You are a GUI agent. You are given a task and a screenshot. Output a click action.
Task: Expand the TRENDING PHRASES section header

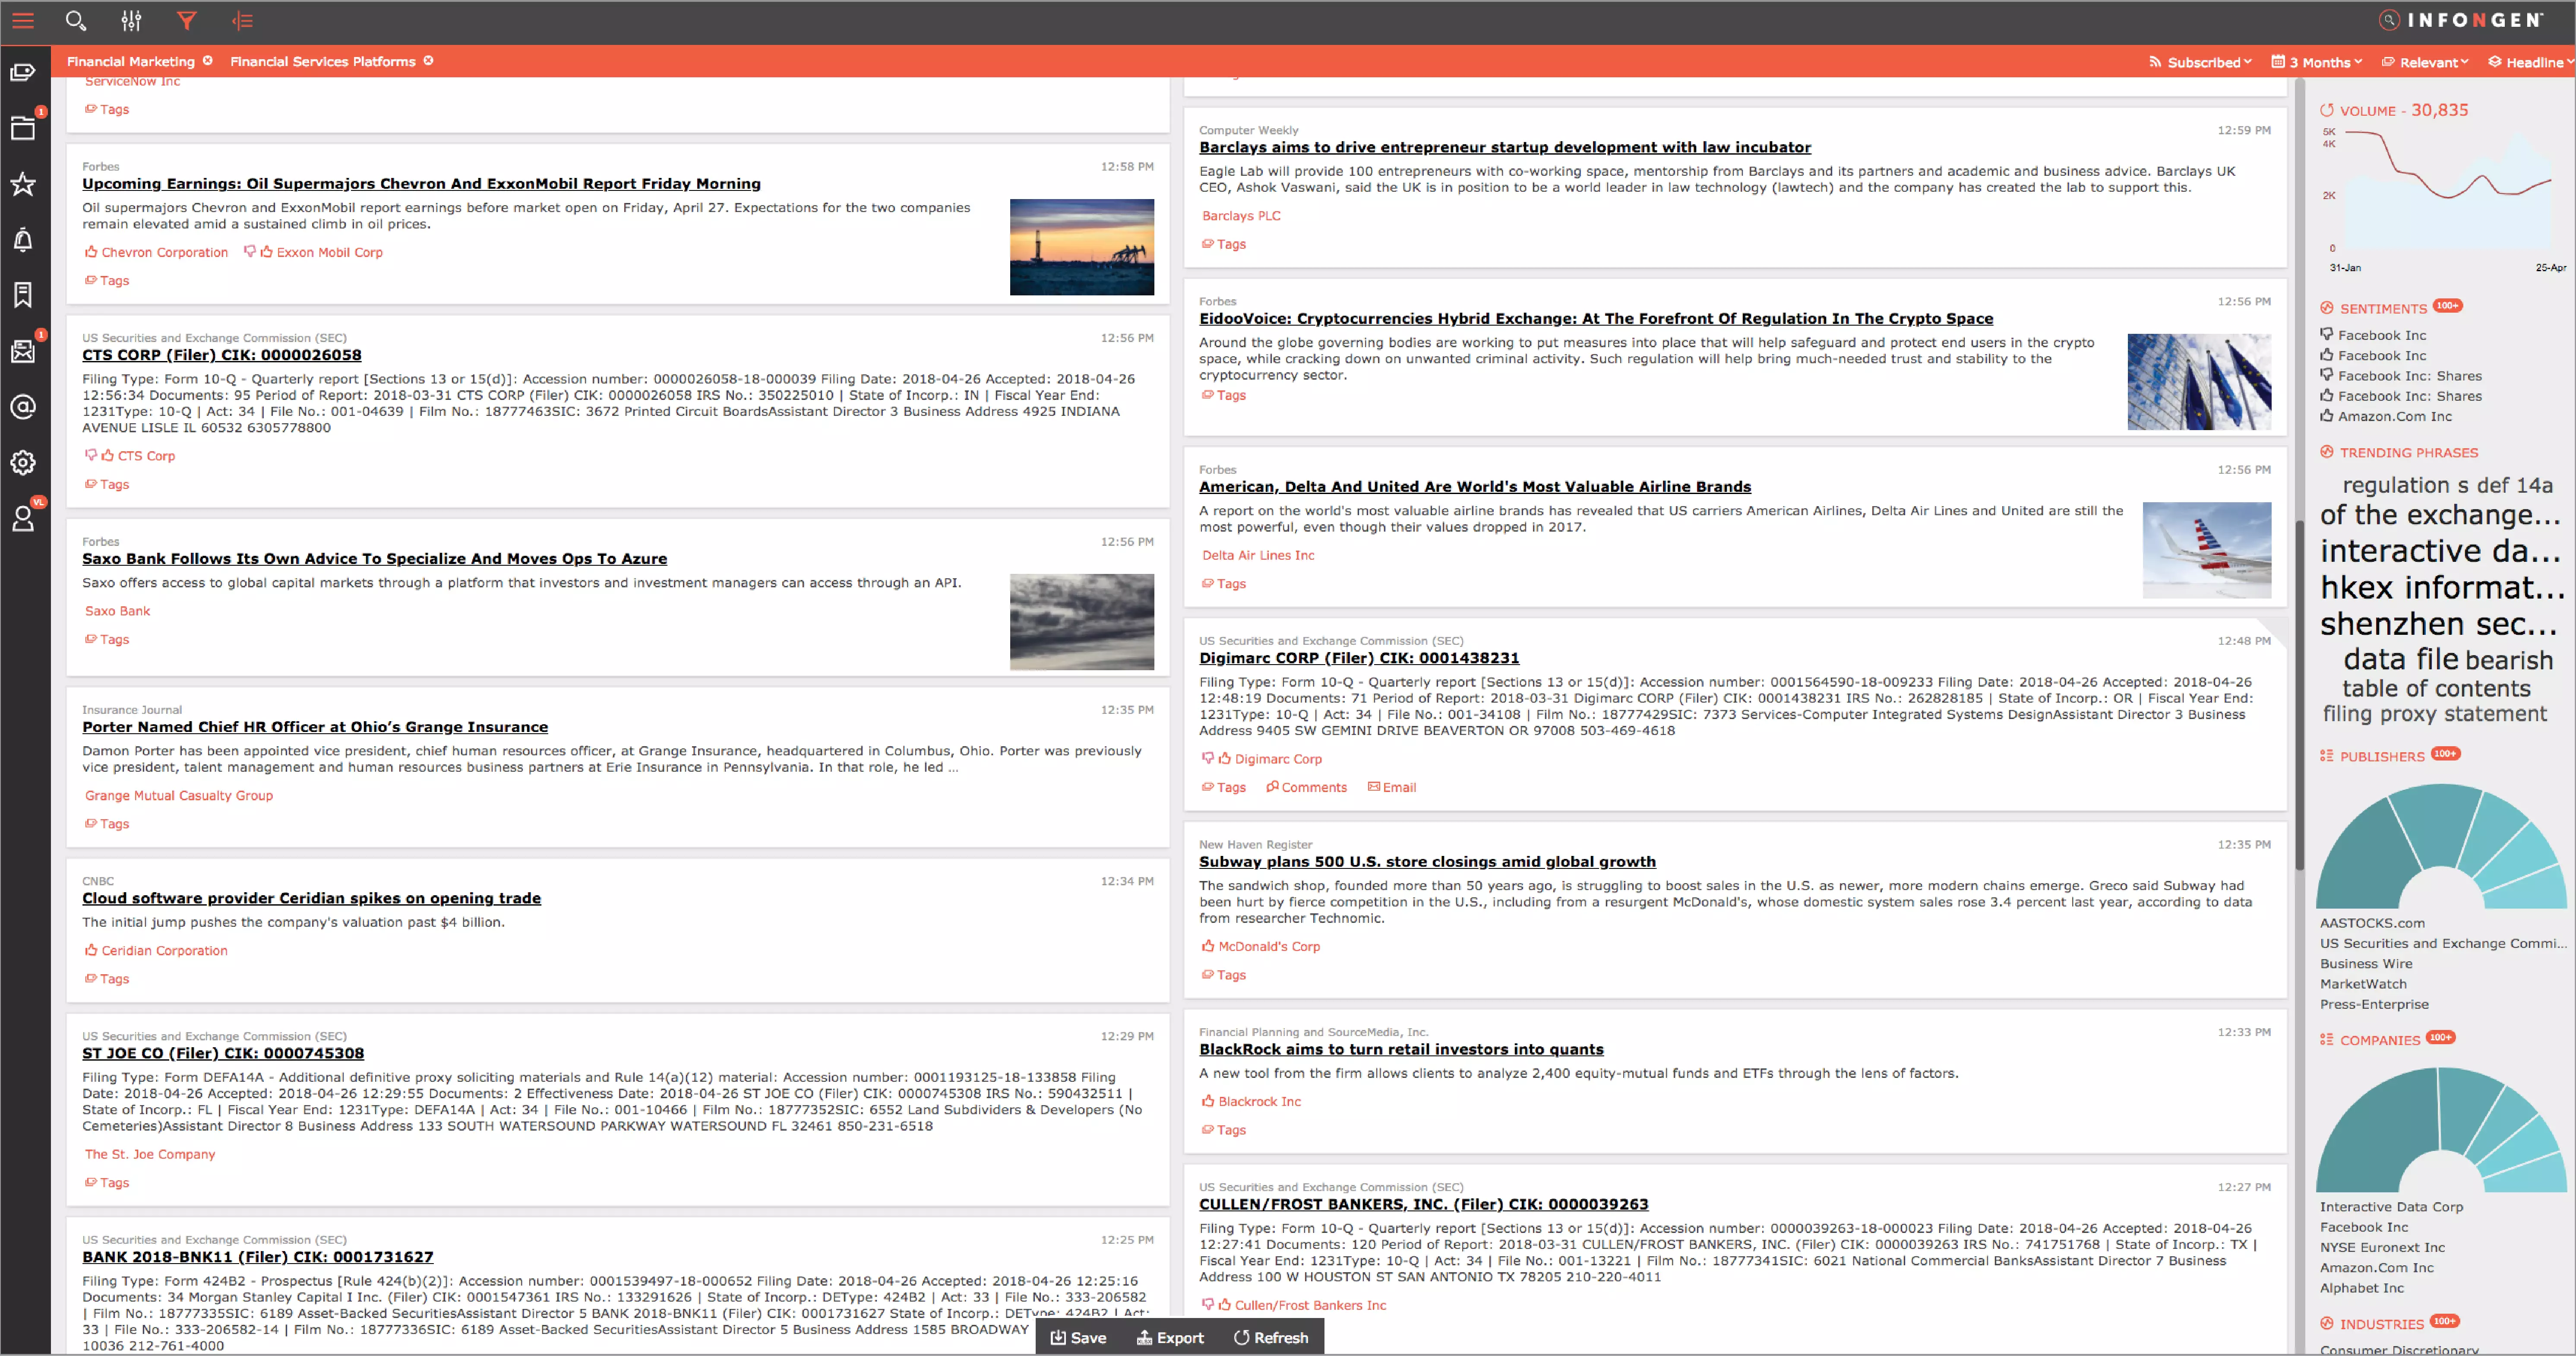pos(2398,453)
